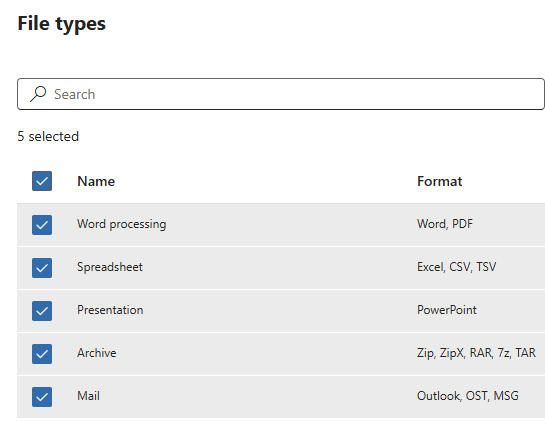Uncheck the Spreadsheet checkbox
The image size is (545, 421).
42,268
